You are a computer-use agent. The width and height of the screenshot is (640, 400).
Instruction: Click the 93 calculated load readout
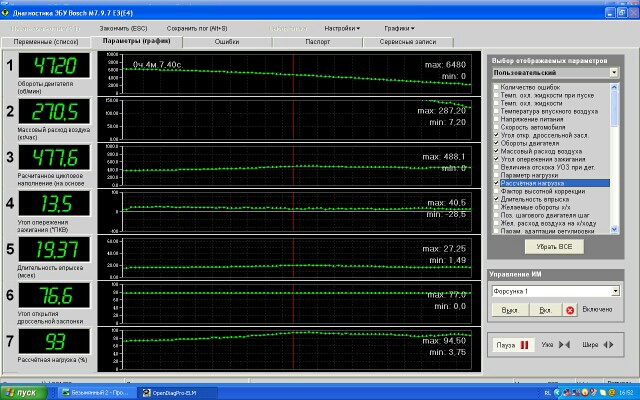[54, 342]
